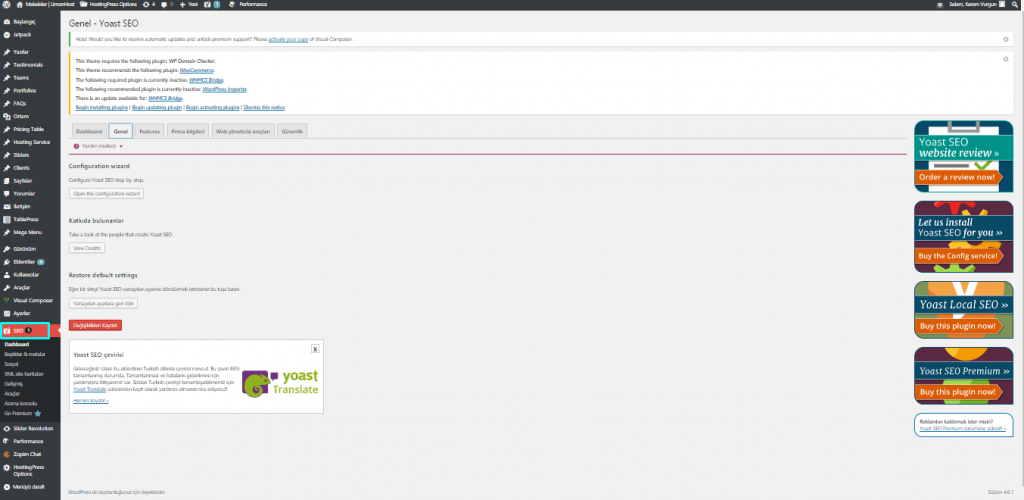Close the Yoast SEO çevirisi box
1024x500 pixels.
315,349
